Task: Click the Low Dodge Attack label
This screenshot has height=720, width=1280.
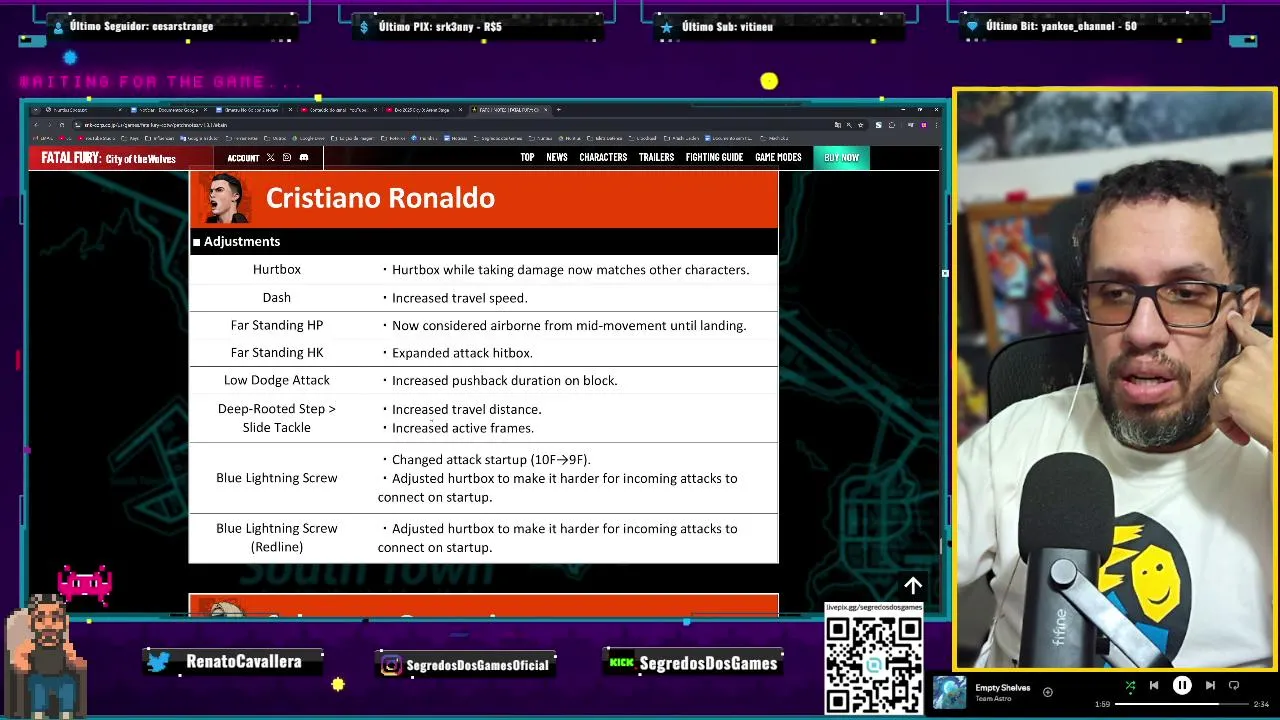Action: click(277, 380)
